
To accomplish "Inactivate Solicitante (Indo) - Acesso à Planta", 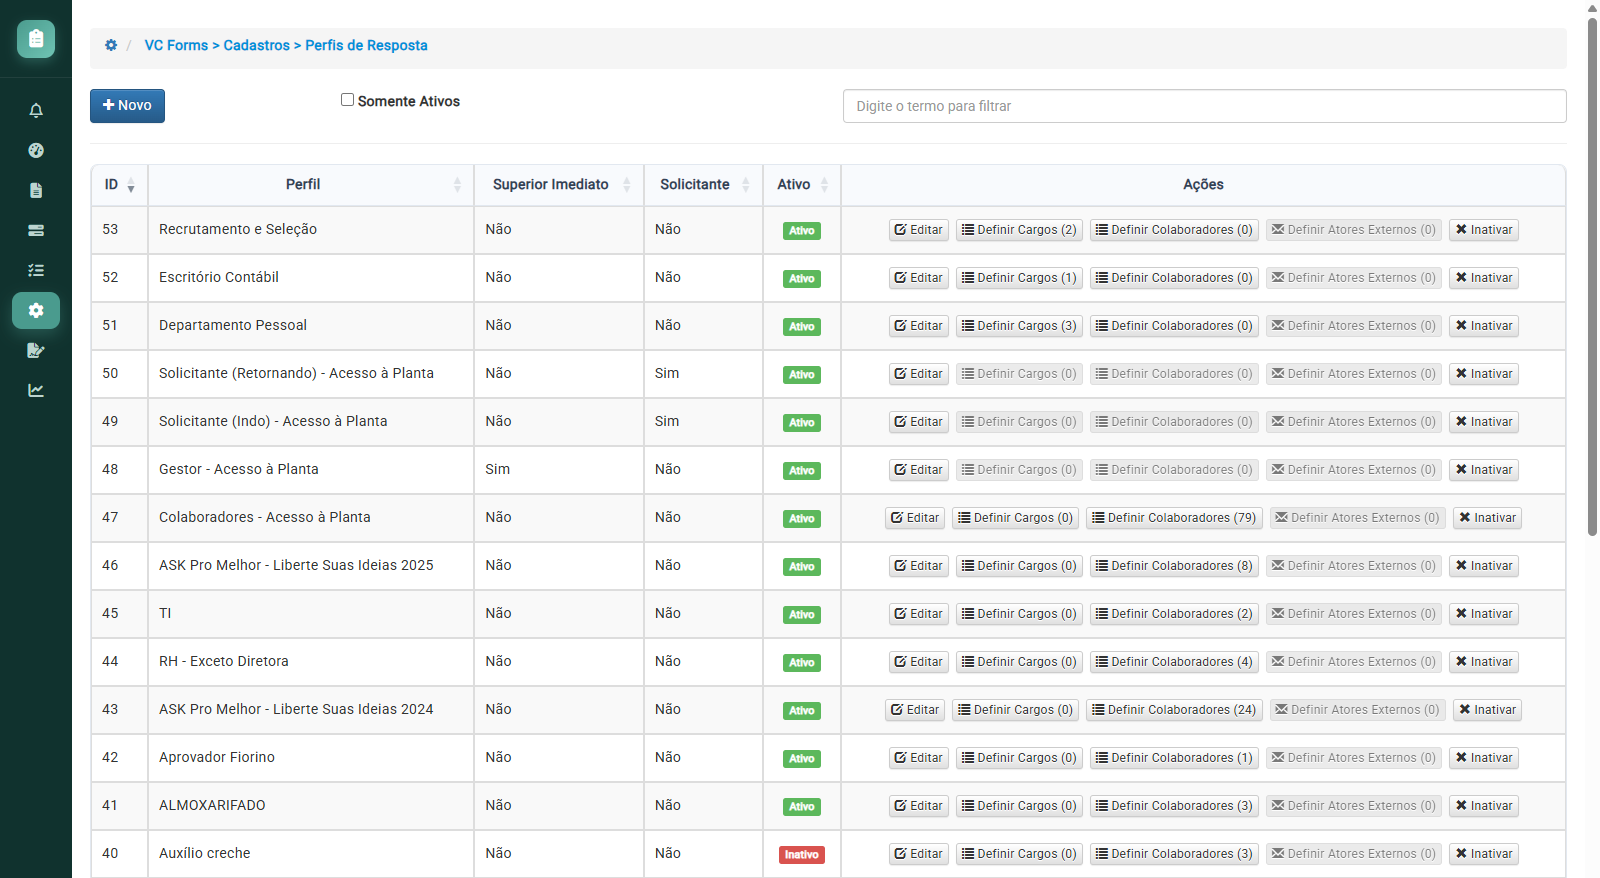I will click(1484, 422).
